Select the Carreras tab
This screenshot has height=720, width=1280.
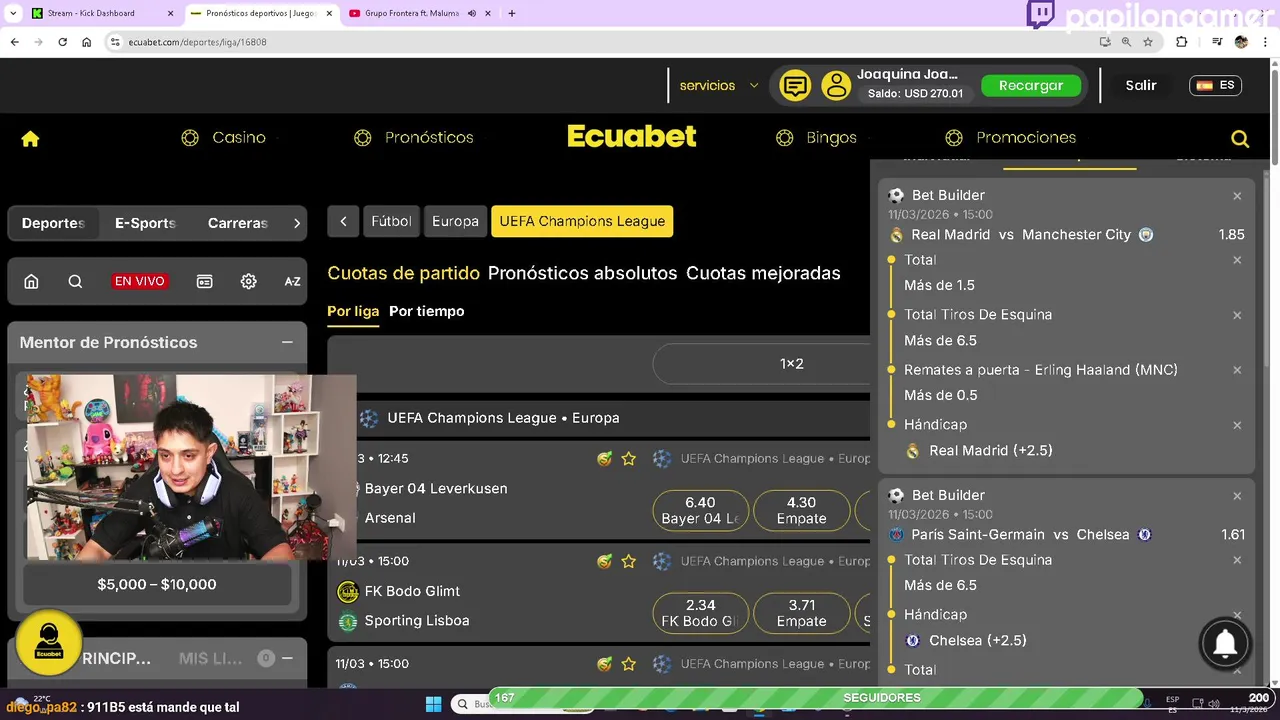tap(238, 223)
